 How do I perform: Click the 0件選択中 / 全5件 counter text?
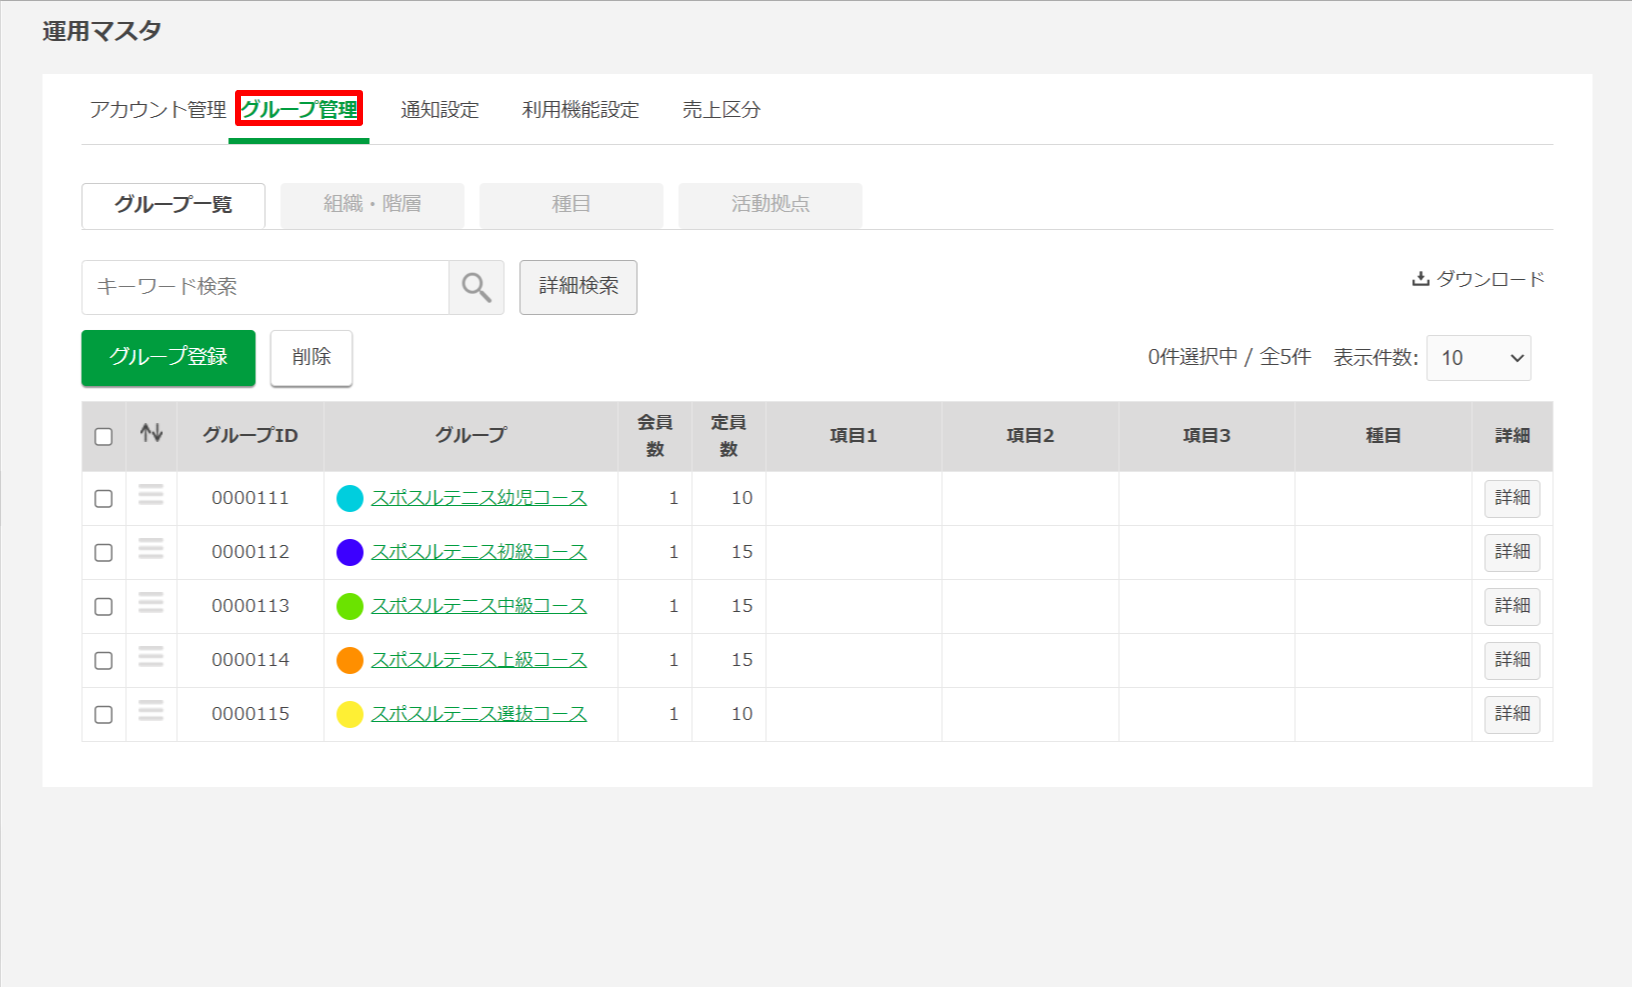point(1229,357)
